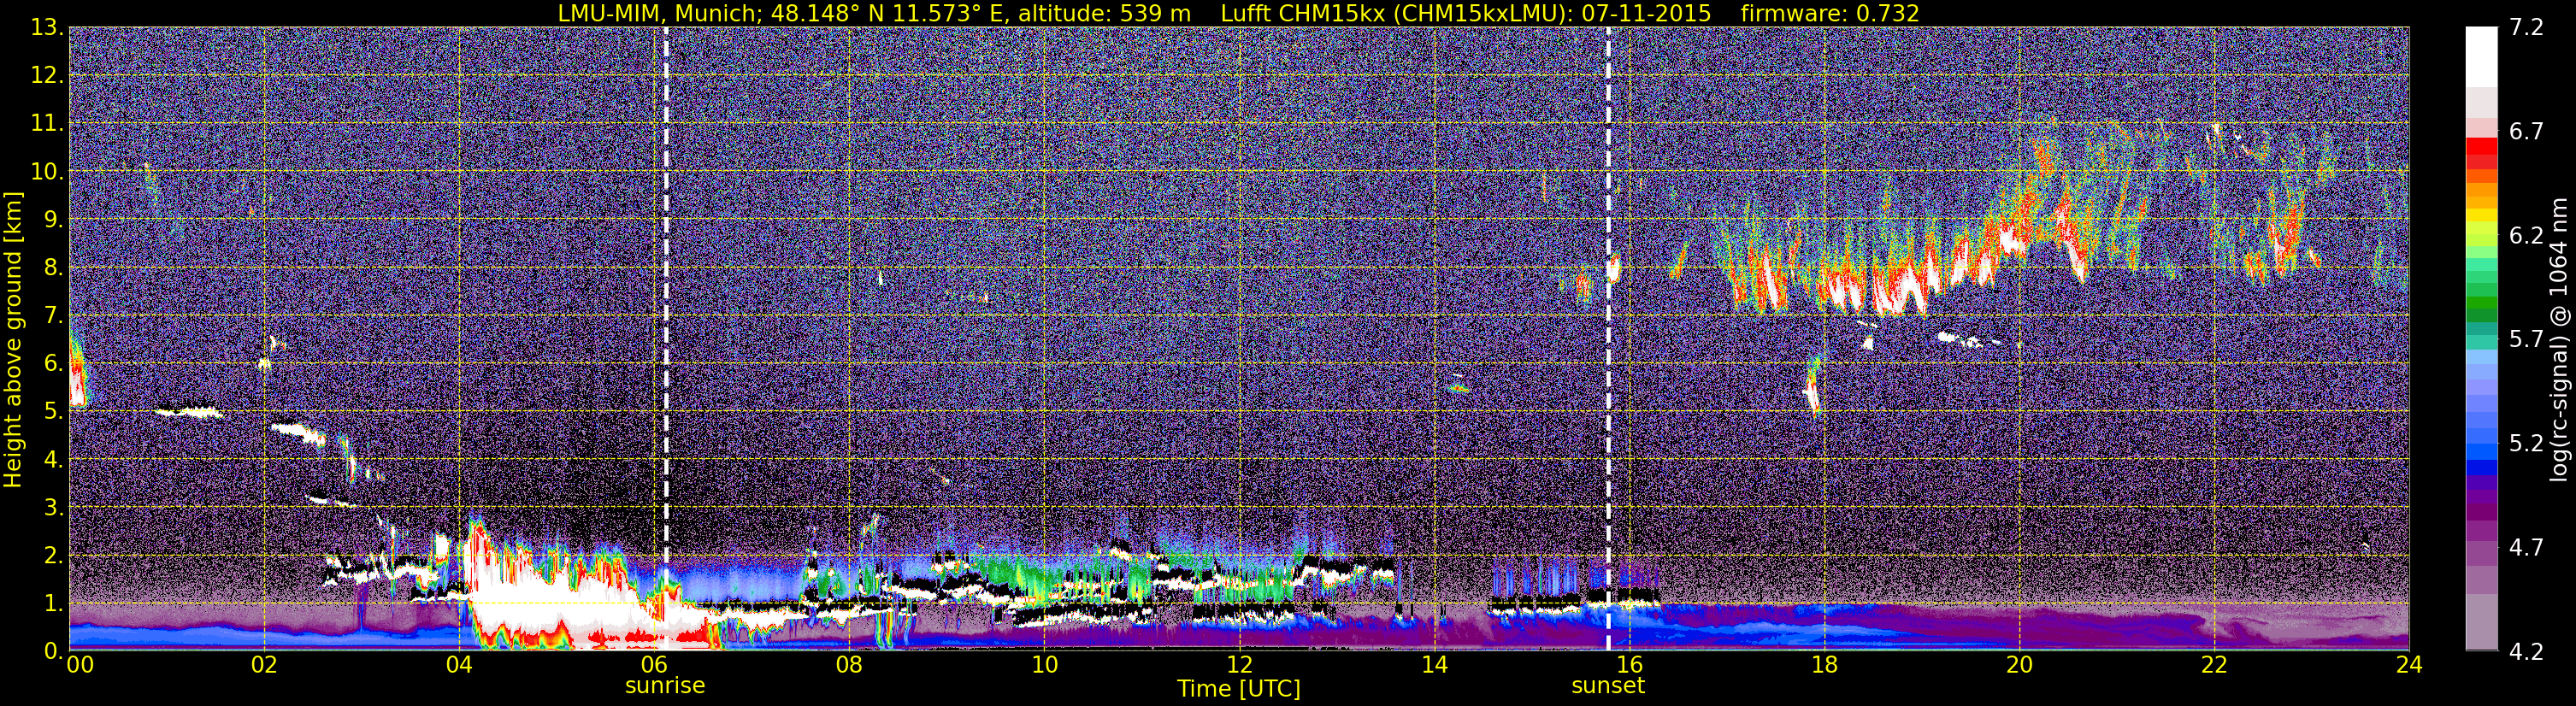Screen dimensions: 2576x706
Task: Click the time axis tick label 02
Action: point(264,665)
